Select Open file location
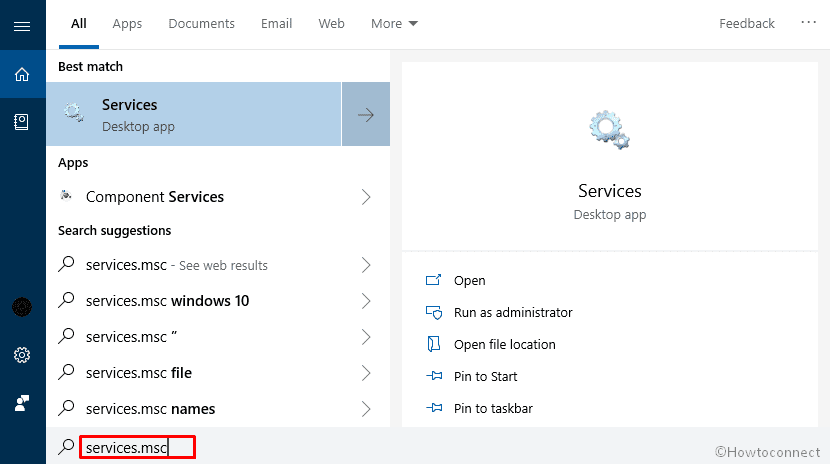The width and height of the screenshot is (830, 464). click(504, 344)
